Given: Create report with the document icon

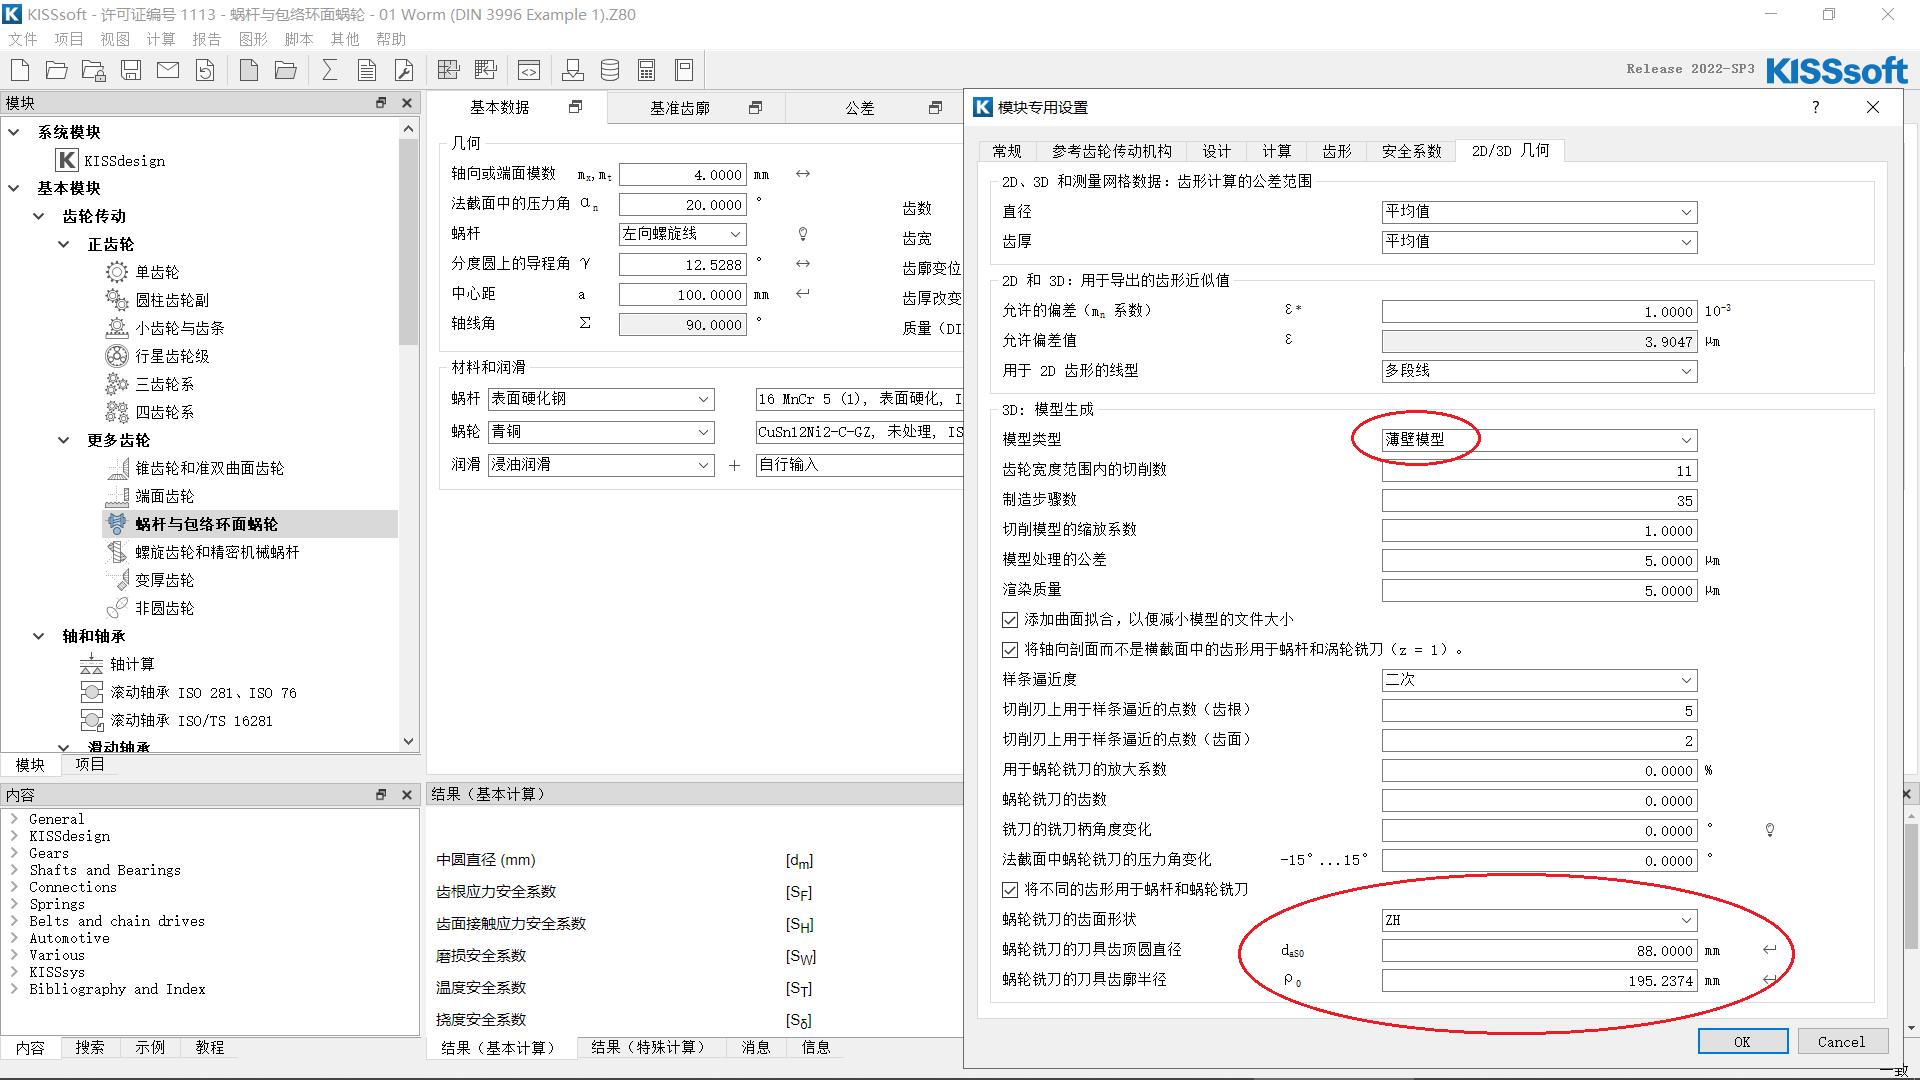Looking at the screenshot, I should coord(367,70).
